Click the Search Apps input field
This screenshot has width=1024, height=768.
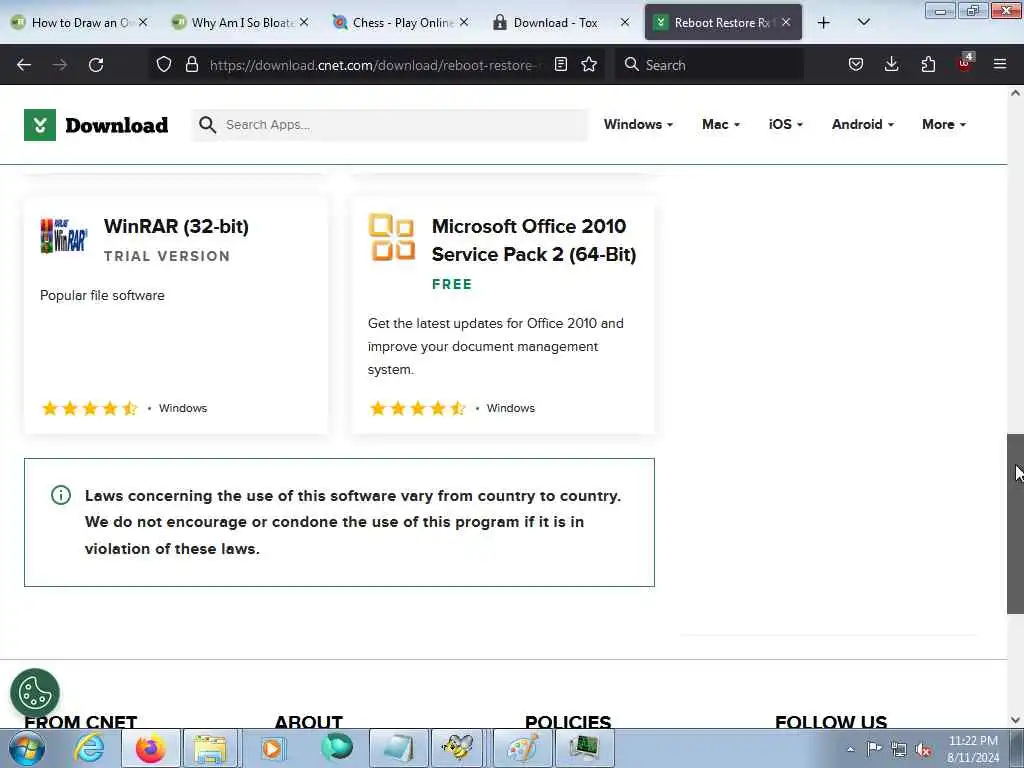pyautogui.click(x=390, y=125)
